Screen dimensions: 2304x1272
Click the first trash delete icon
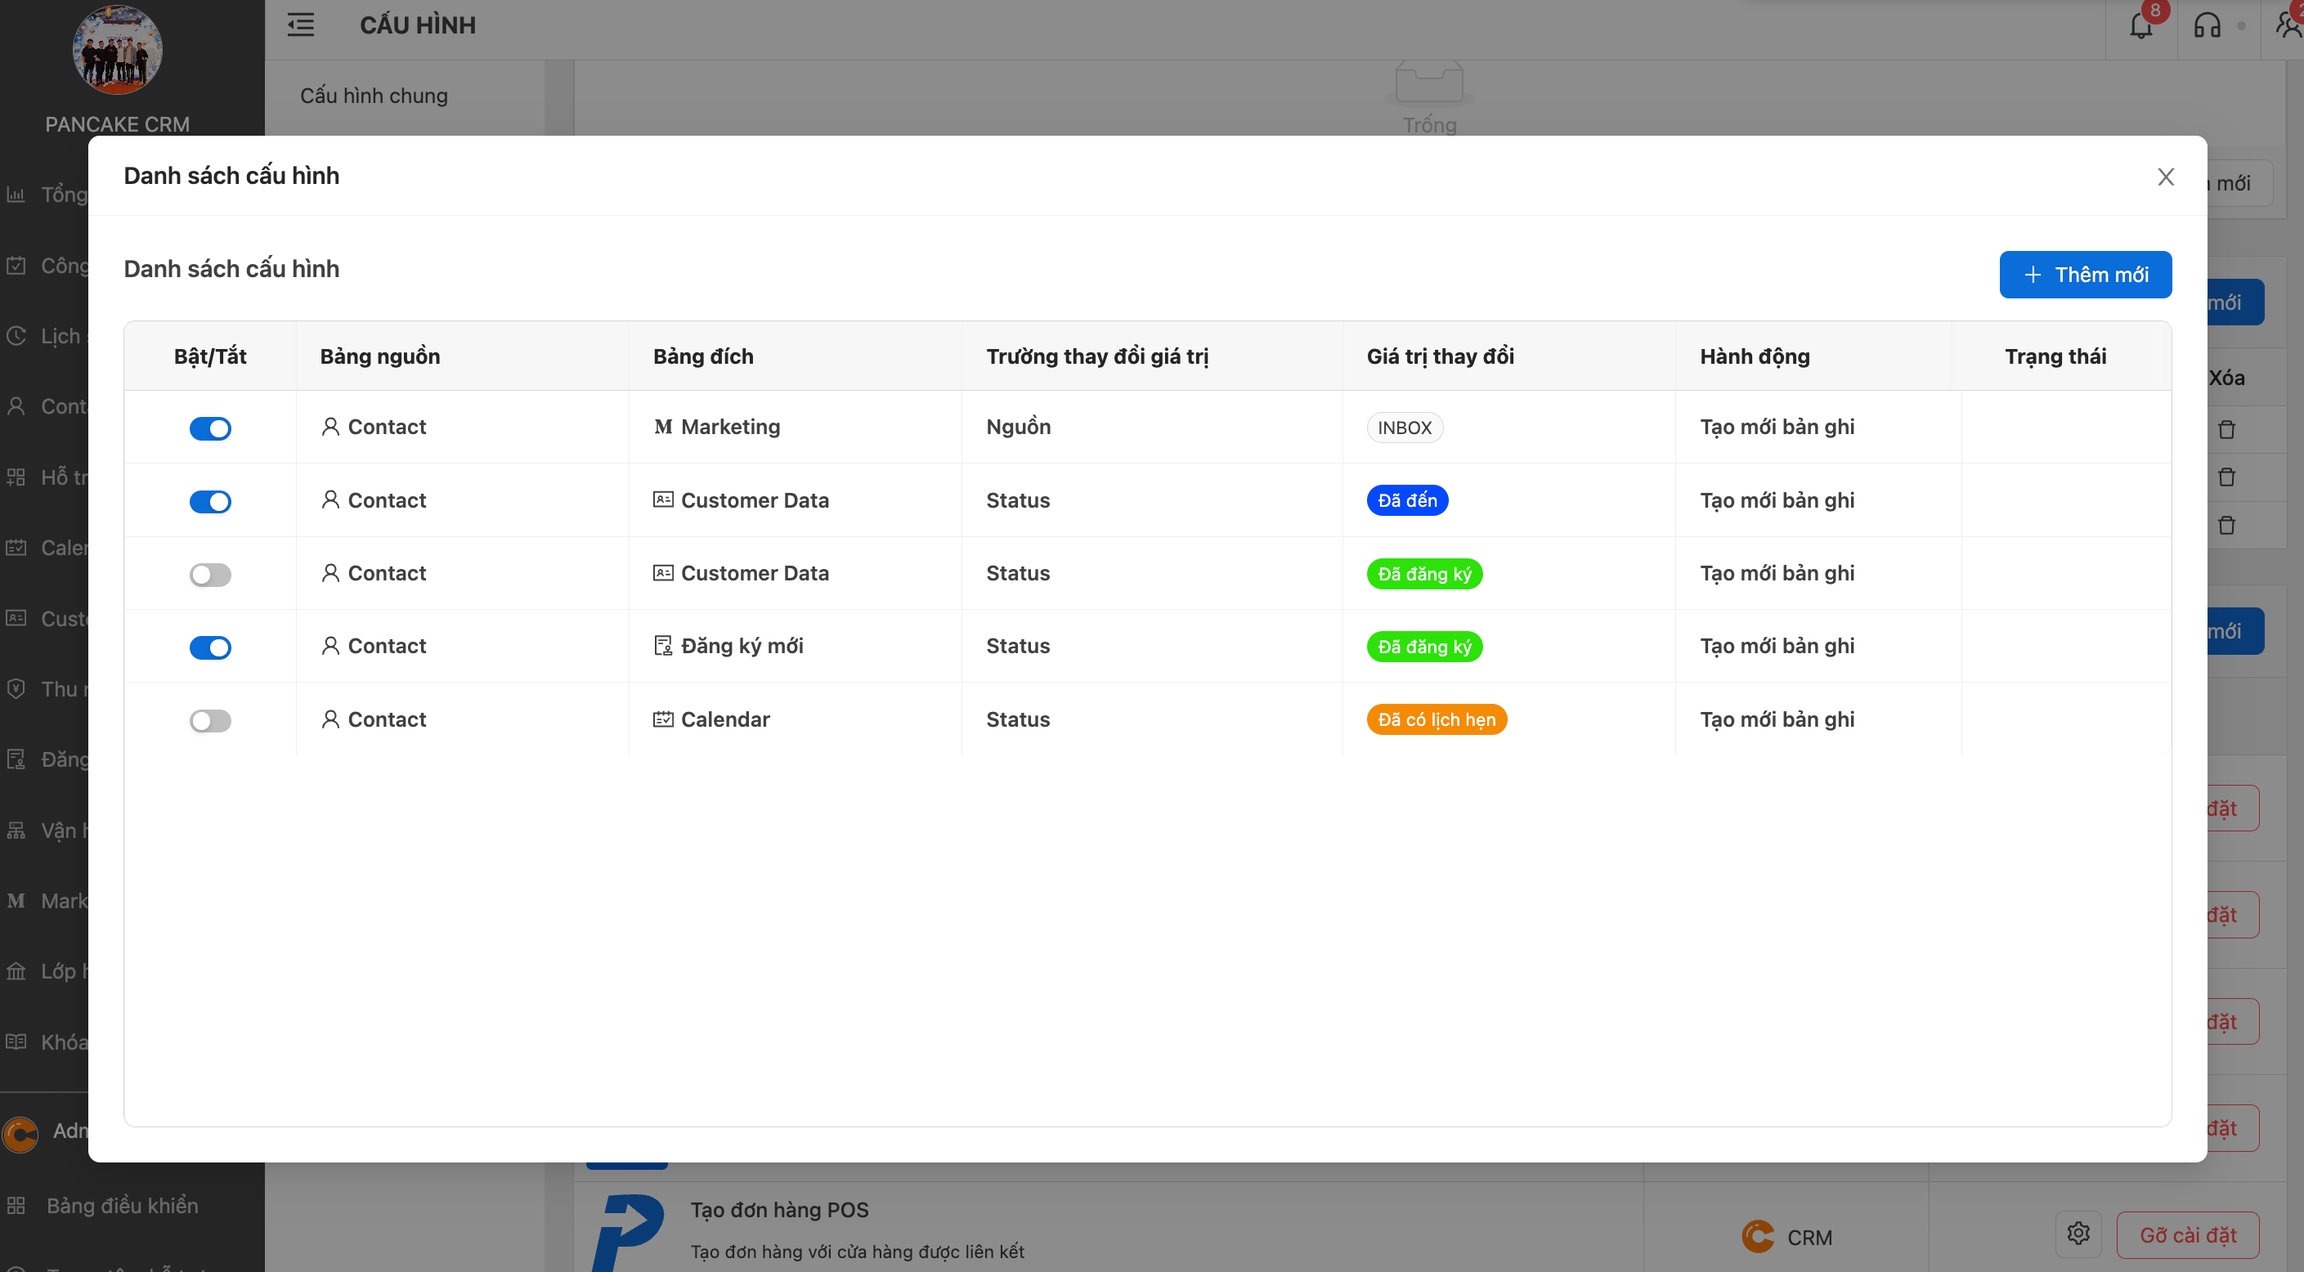point(2227,430)
